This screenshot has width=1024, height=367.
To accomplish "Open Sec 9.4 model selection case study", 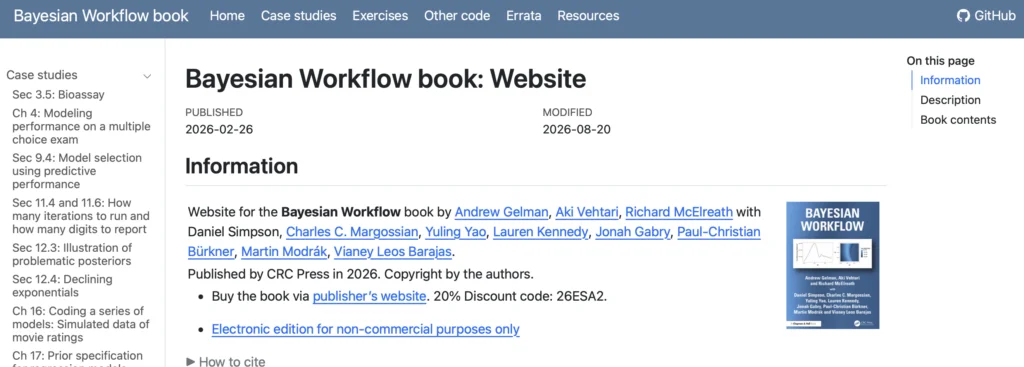I will (77, 171).
